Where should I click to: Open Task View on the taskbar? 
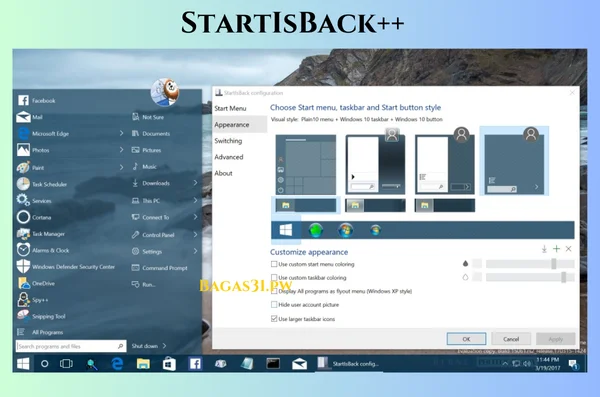pyautogui.click(x=66, y=363)
